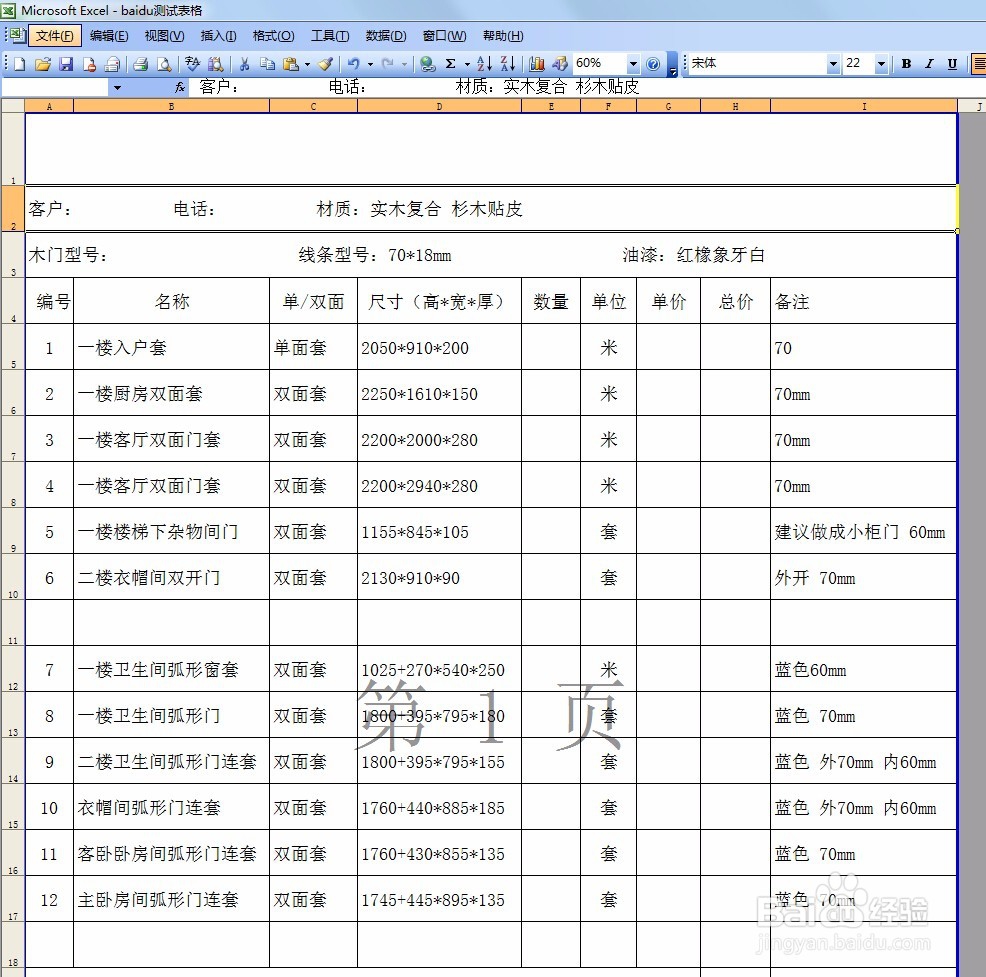Viewport: 986px width, 977px height.
Task: Click the formula bar showing 客户: 电话:
Action: [x=585, y=87]
